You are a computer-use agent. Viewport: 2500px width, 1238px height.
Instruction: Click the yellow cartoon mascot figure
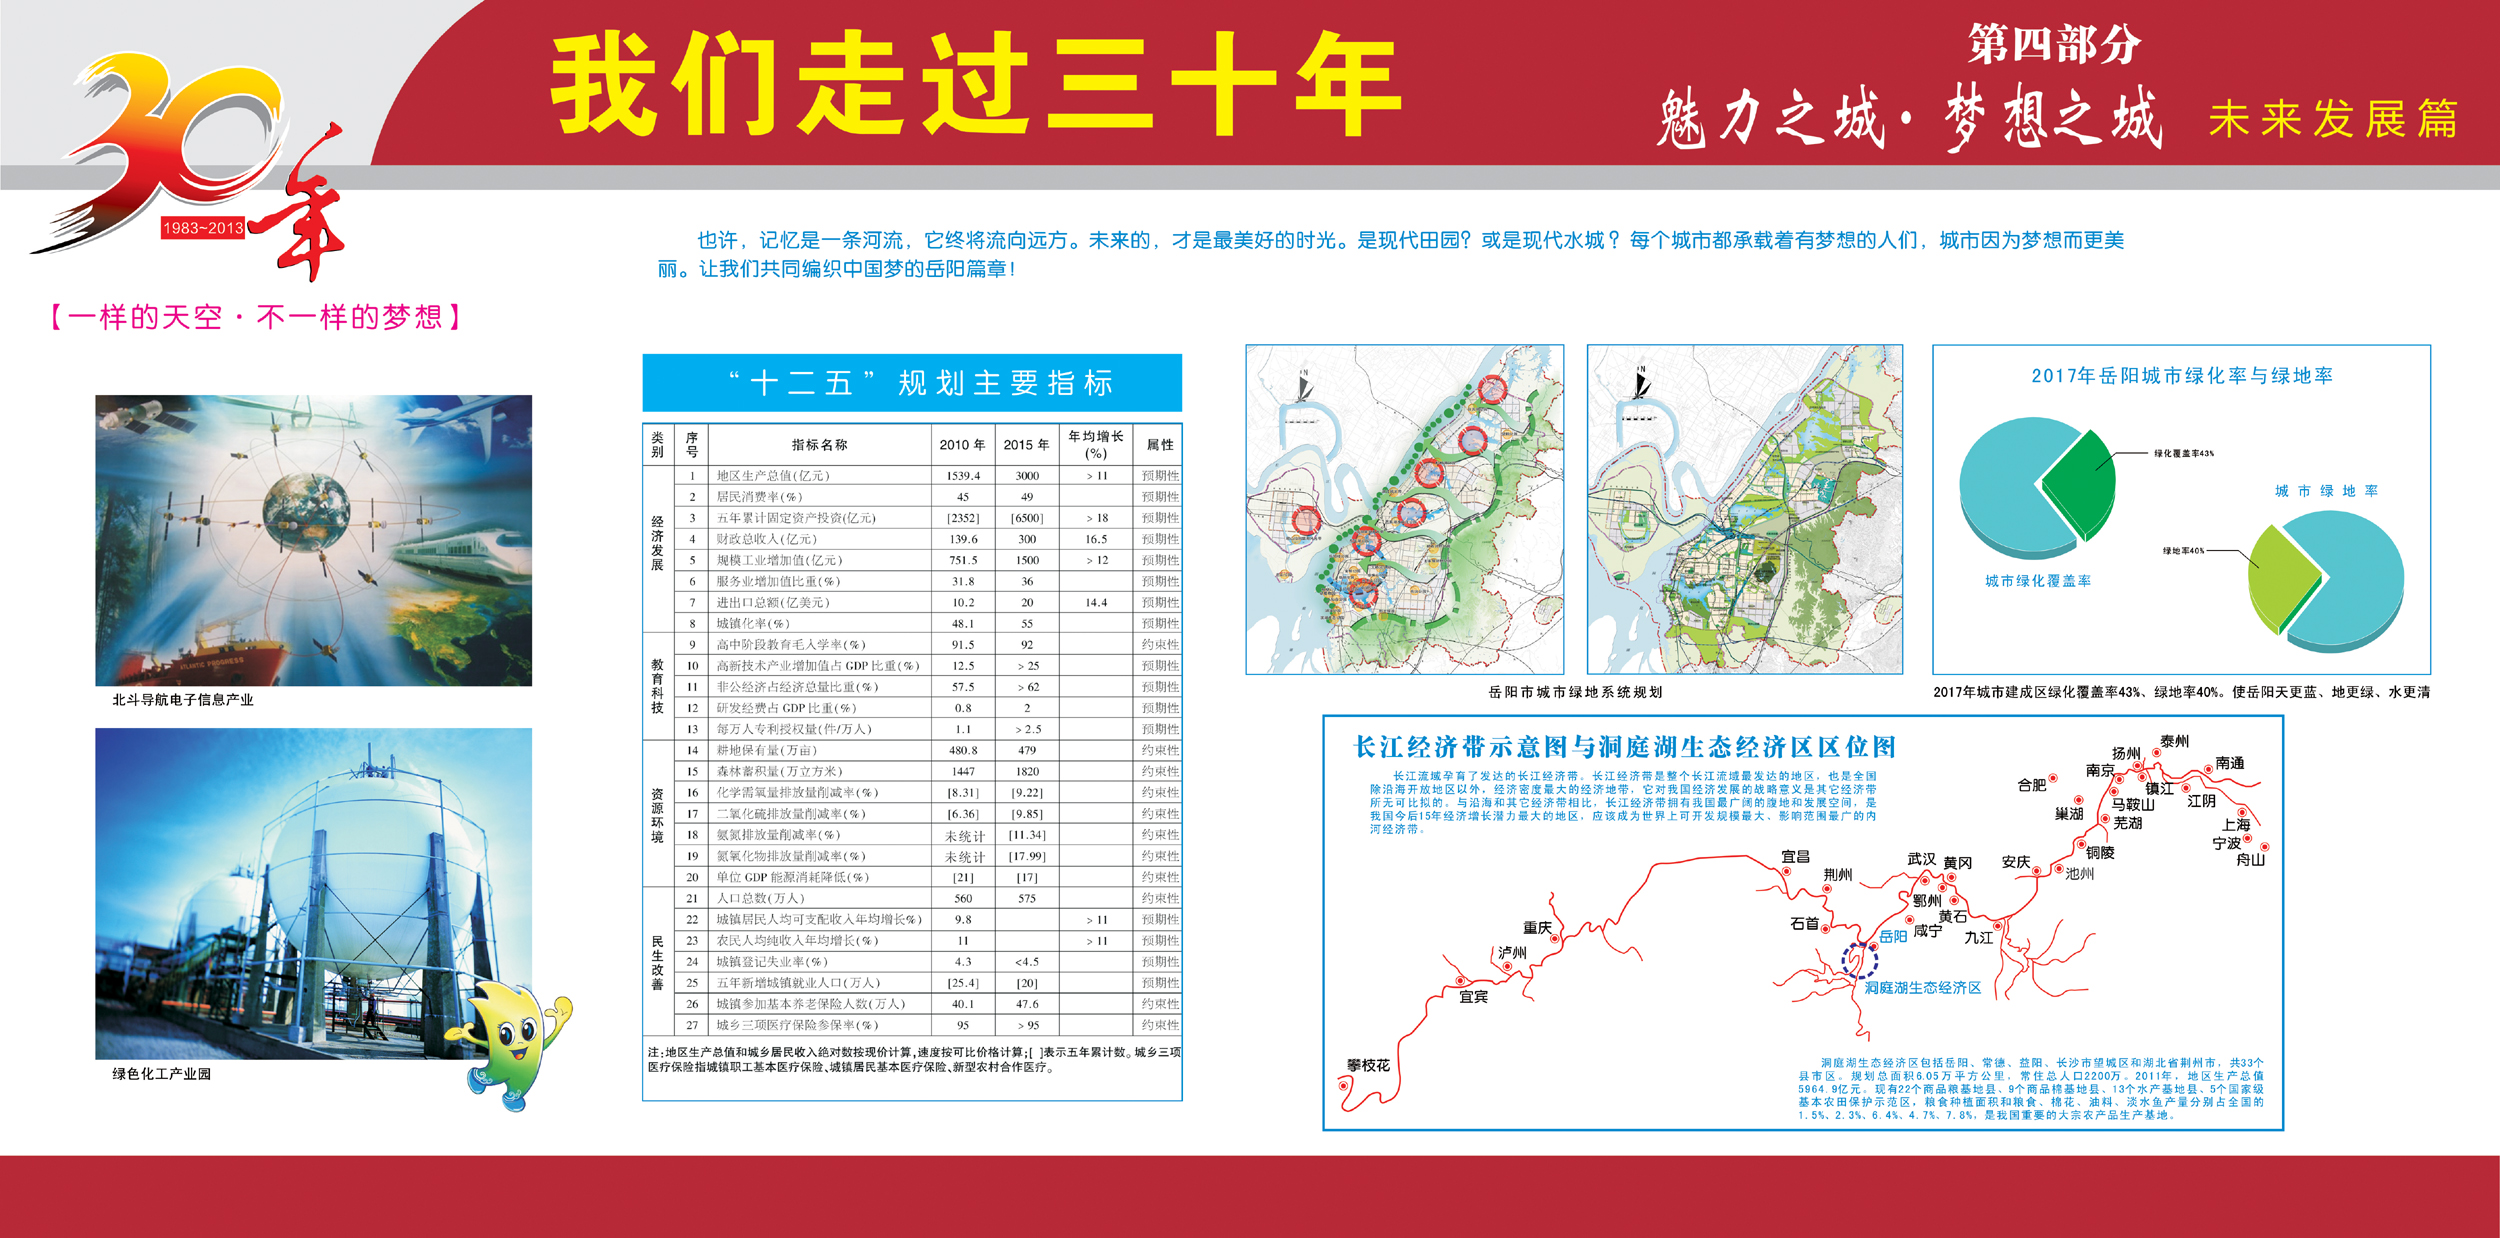515,1042
